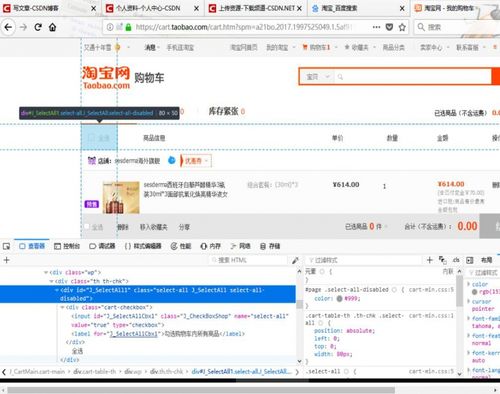This screenshot has width=500, height=394.
Task: Open the 样式编辑器 style editor tab
Action: [143, 246]
